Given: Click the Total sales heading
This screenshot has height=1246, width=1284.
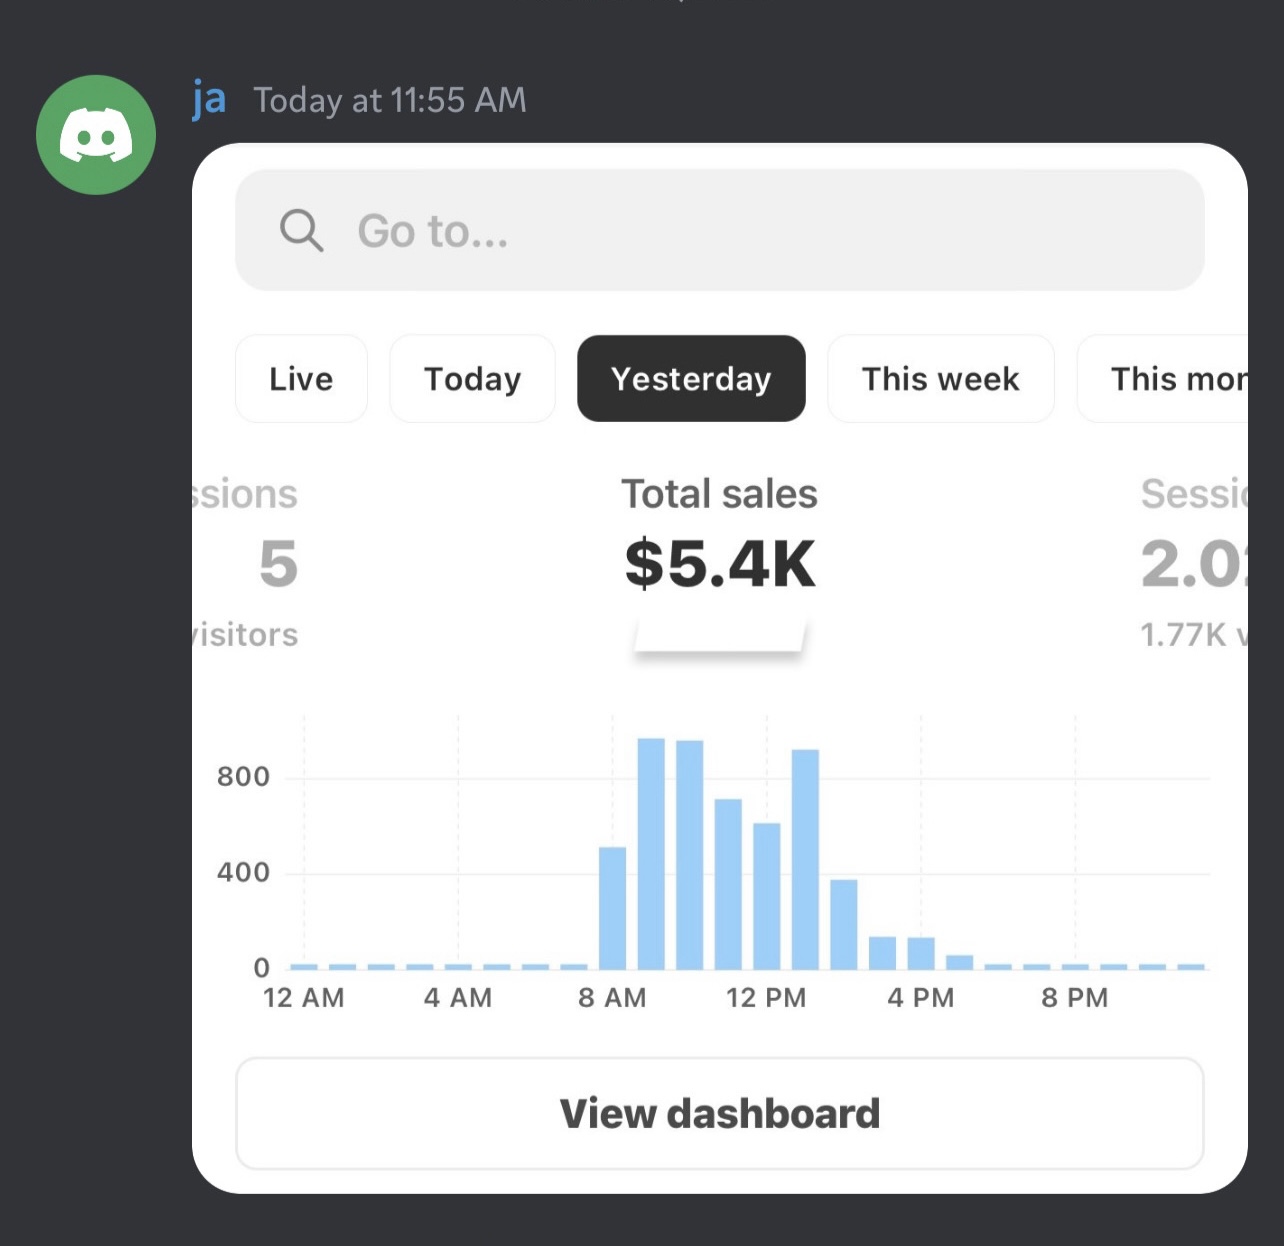Looking at the screenshot, I should pos(719,494).
